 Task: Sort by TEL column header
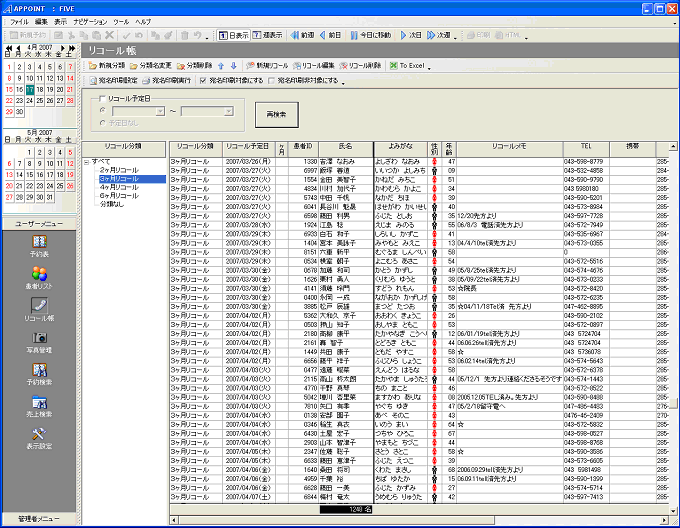click(x=586, y=149)
